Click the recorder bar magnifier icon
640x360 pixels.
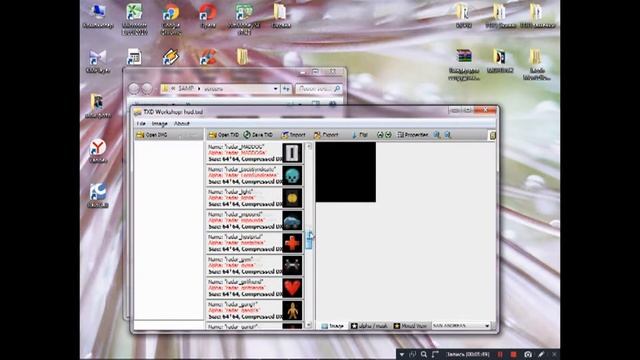click(424, 354)
